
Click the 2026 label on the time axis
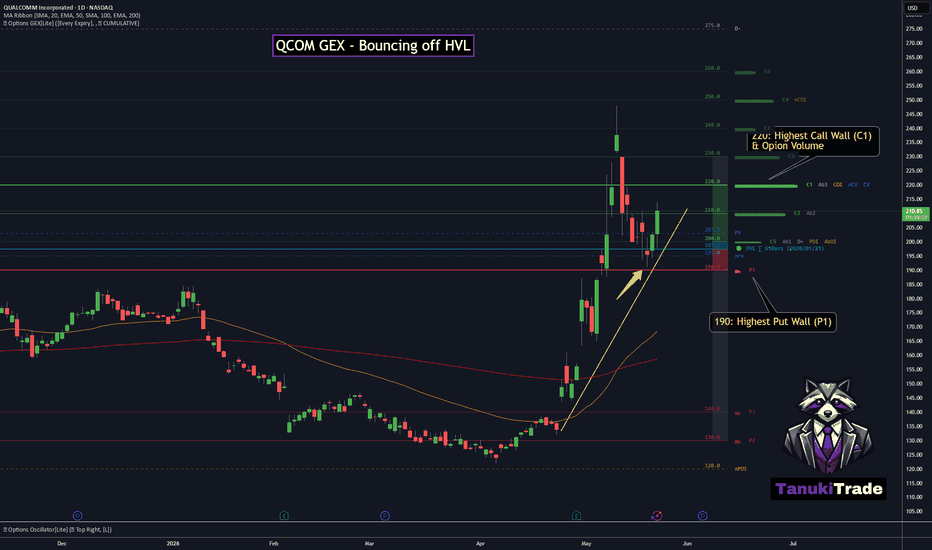(x=173, y=543)
